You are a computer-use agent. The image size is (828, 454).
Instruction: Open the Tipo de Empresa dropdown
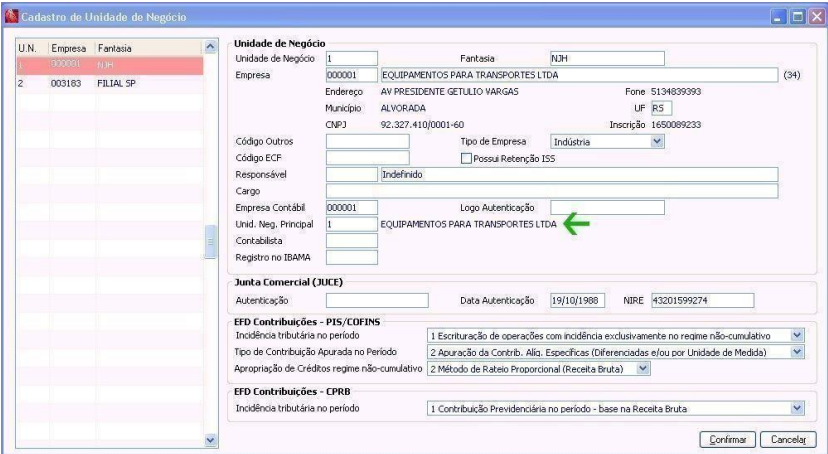656,141
